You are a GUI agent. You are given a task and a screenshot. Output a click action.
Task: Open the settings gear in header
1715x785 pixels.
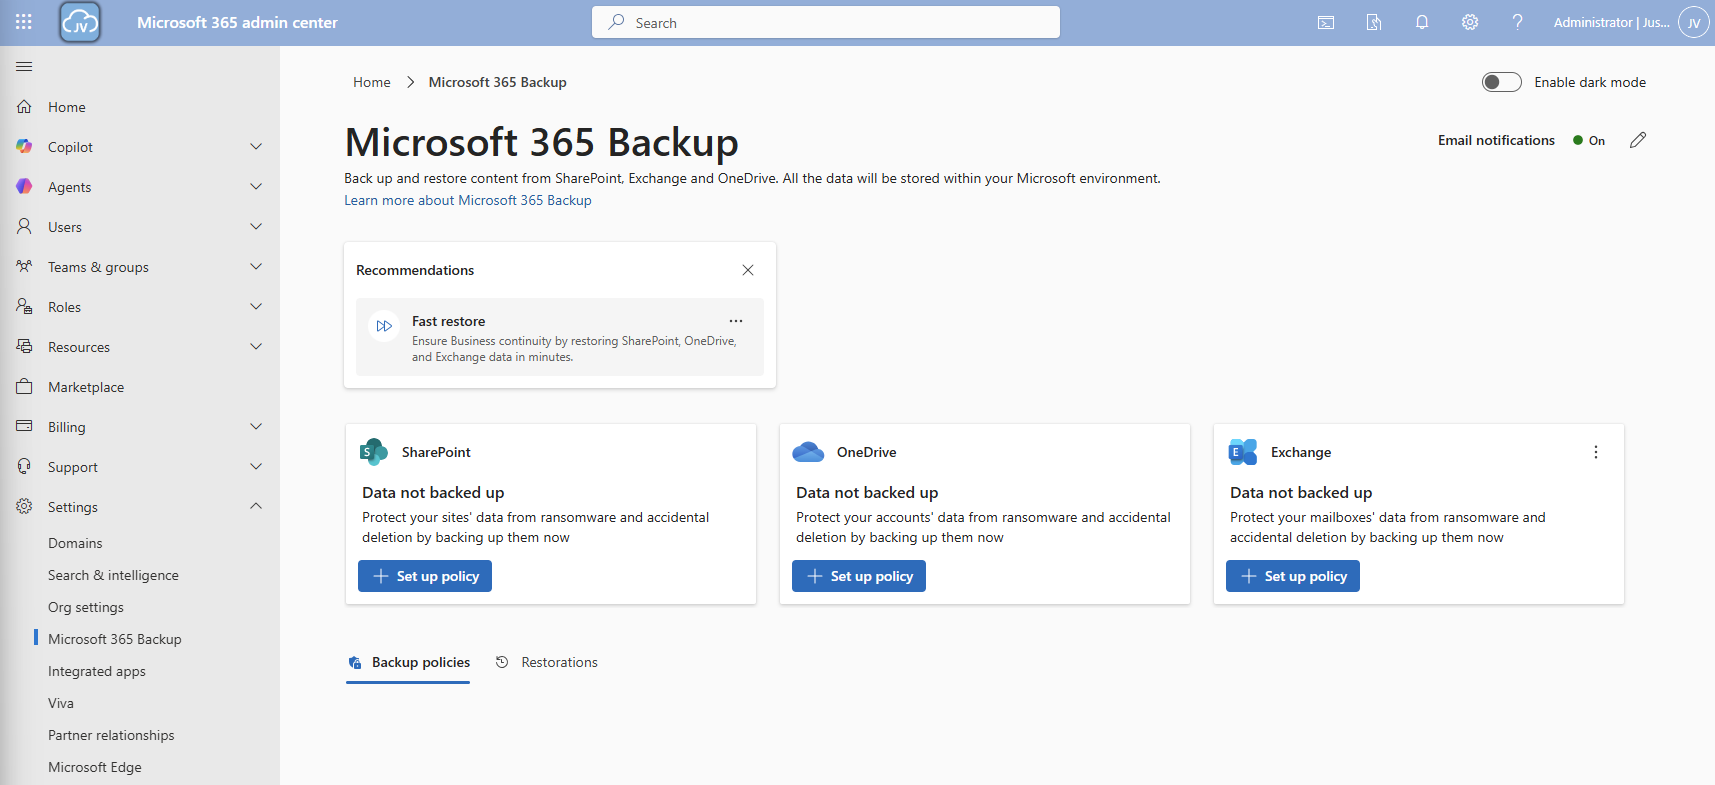pos(1469,22)
